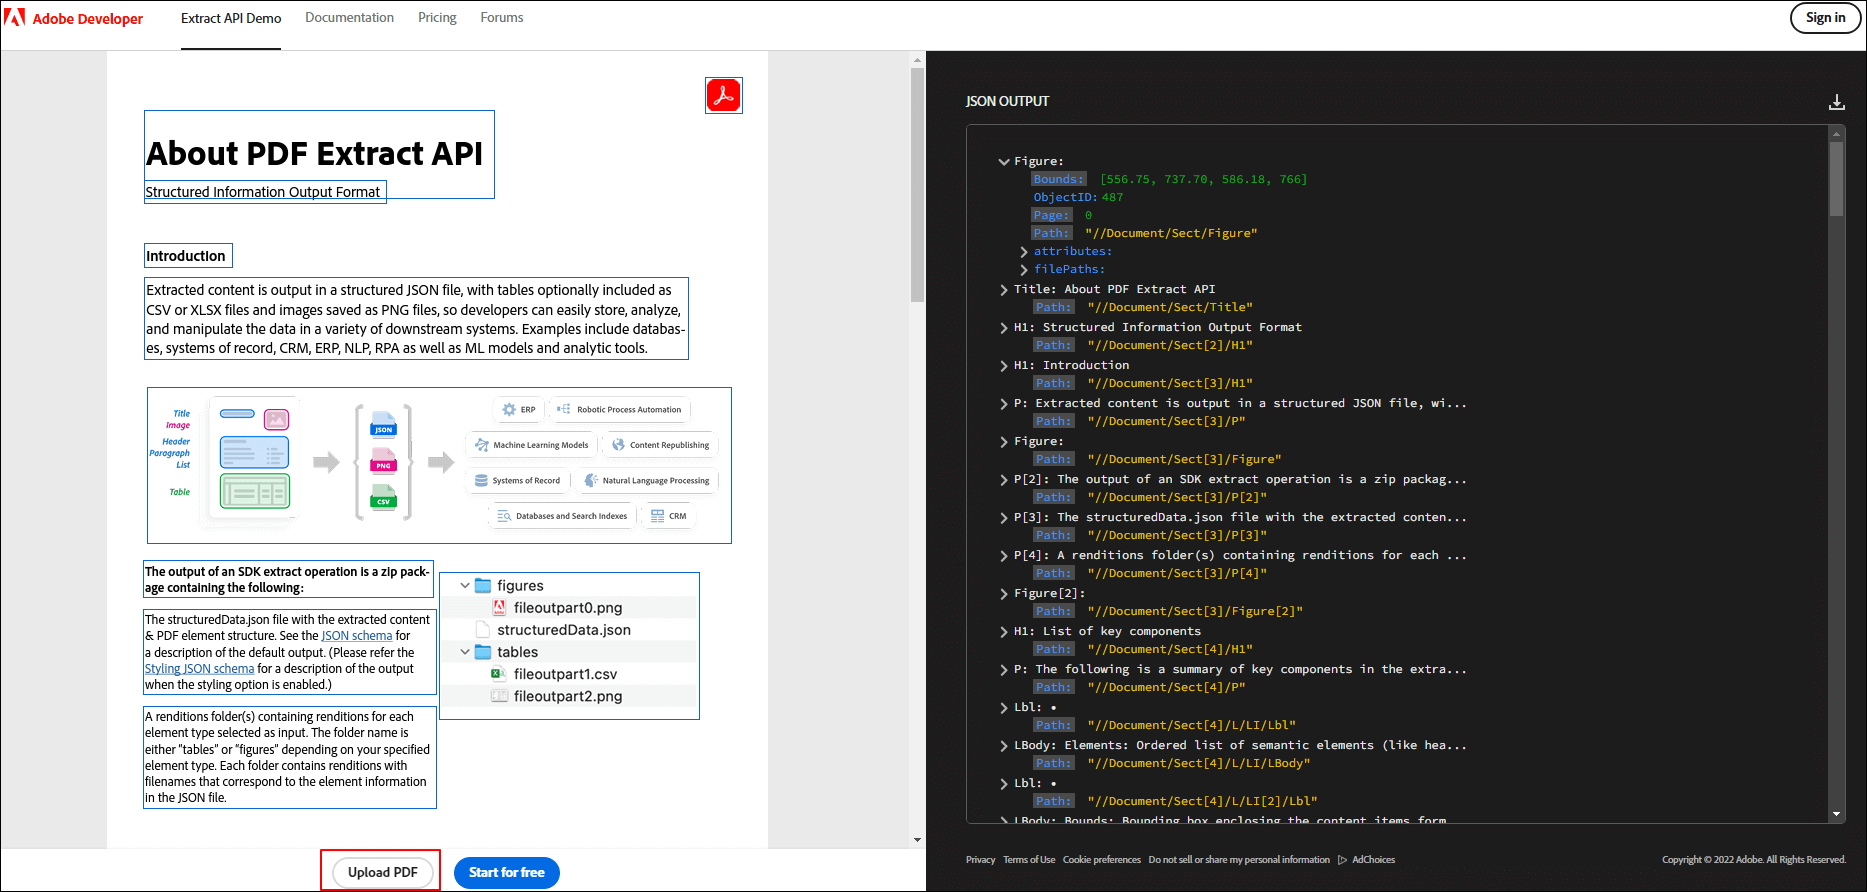Expand the Title: About PDF Extract API node
Image resolution: width=1867 pixels, height=892 pixels.
pos(1004,290)
